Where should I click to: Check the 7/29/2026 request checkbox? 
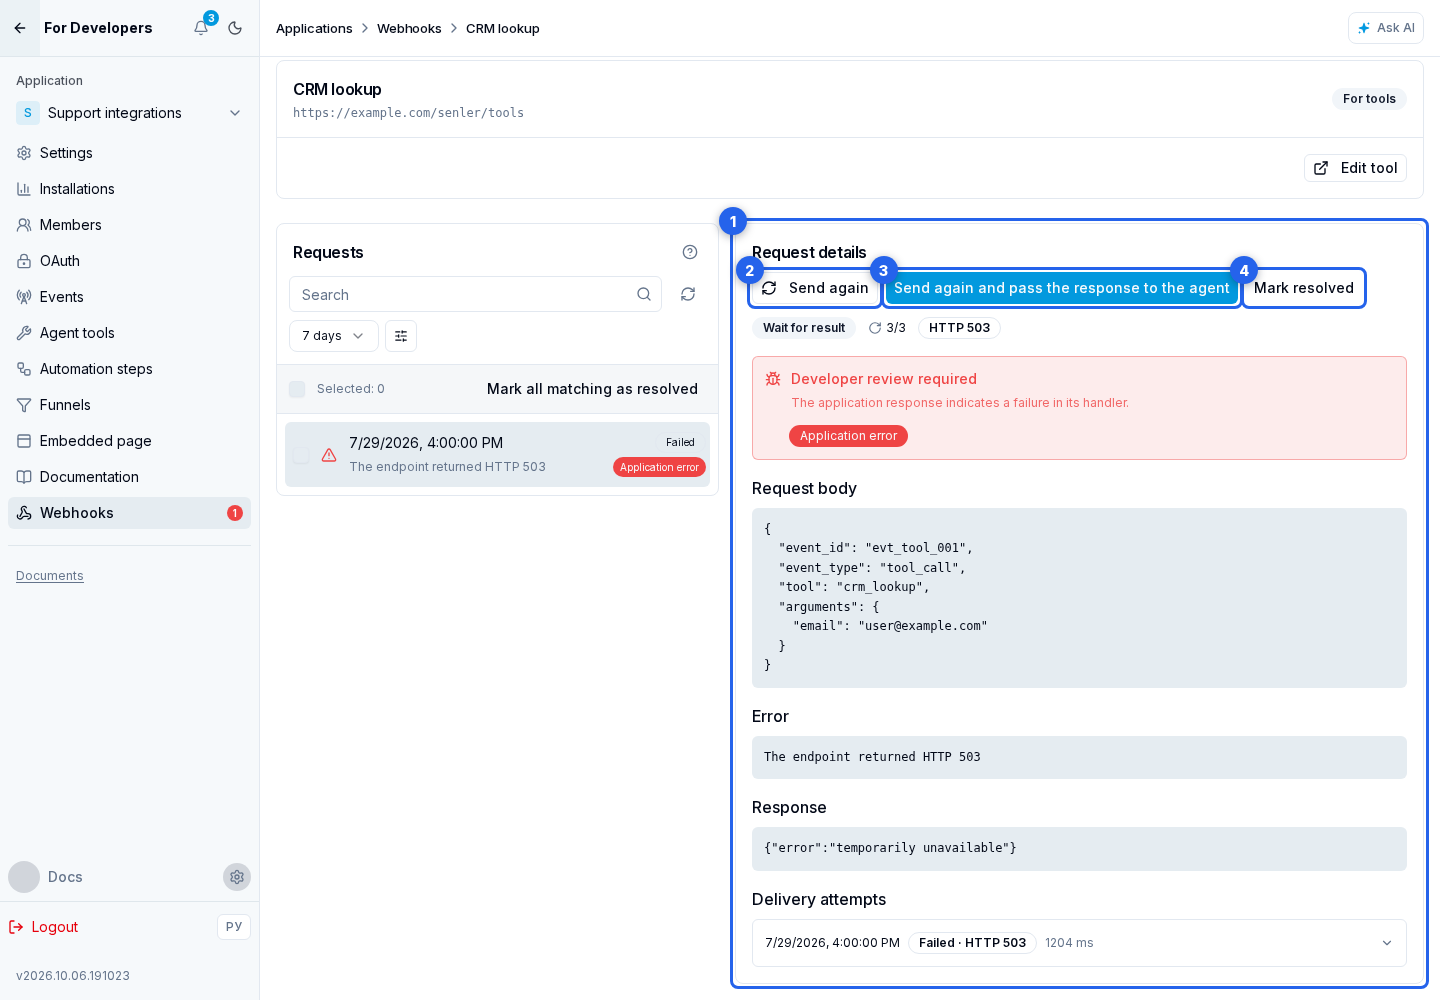coord(301,455)
